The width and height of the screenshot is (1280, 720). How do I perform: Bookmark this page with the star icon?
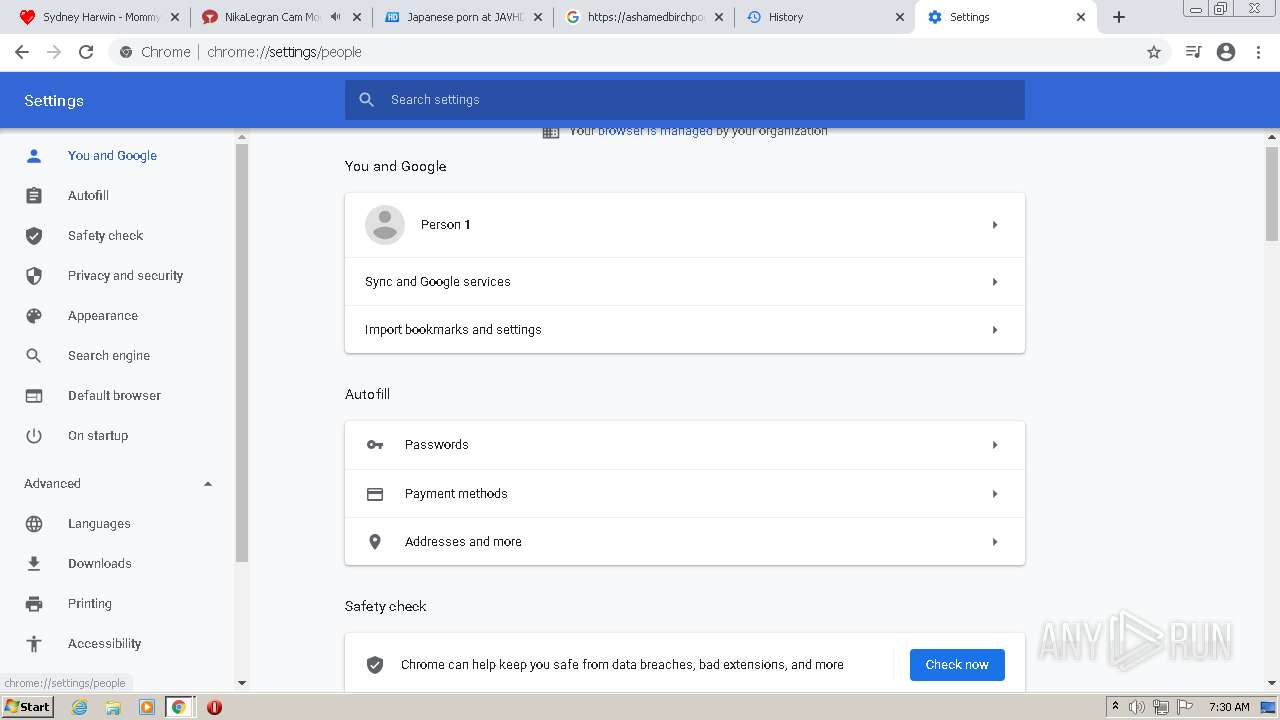click(1154, 52)
